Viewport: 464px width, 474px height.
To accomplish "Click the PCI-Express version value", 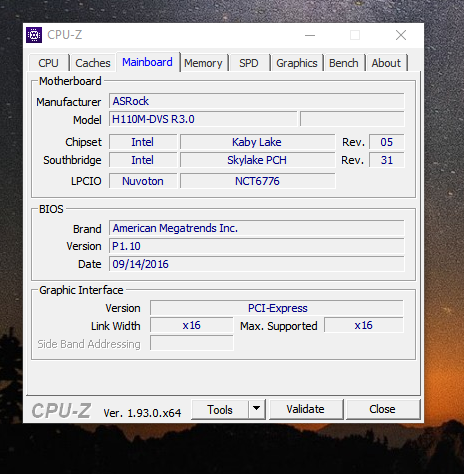I will coord(277,308).
